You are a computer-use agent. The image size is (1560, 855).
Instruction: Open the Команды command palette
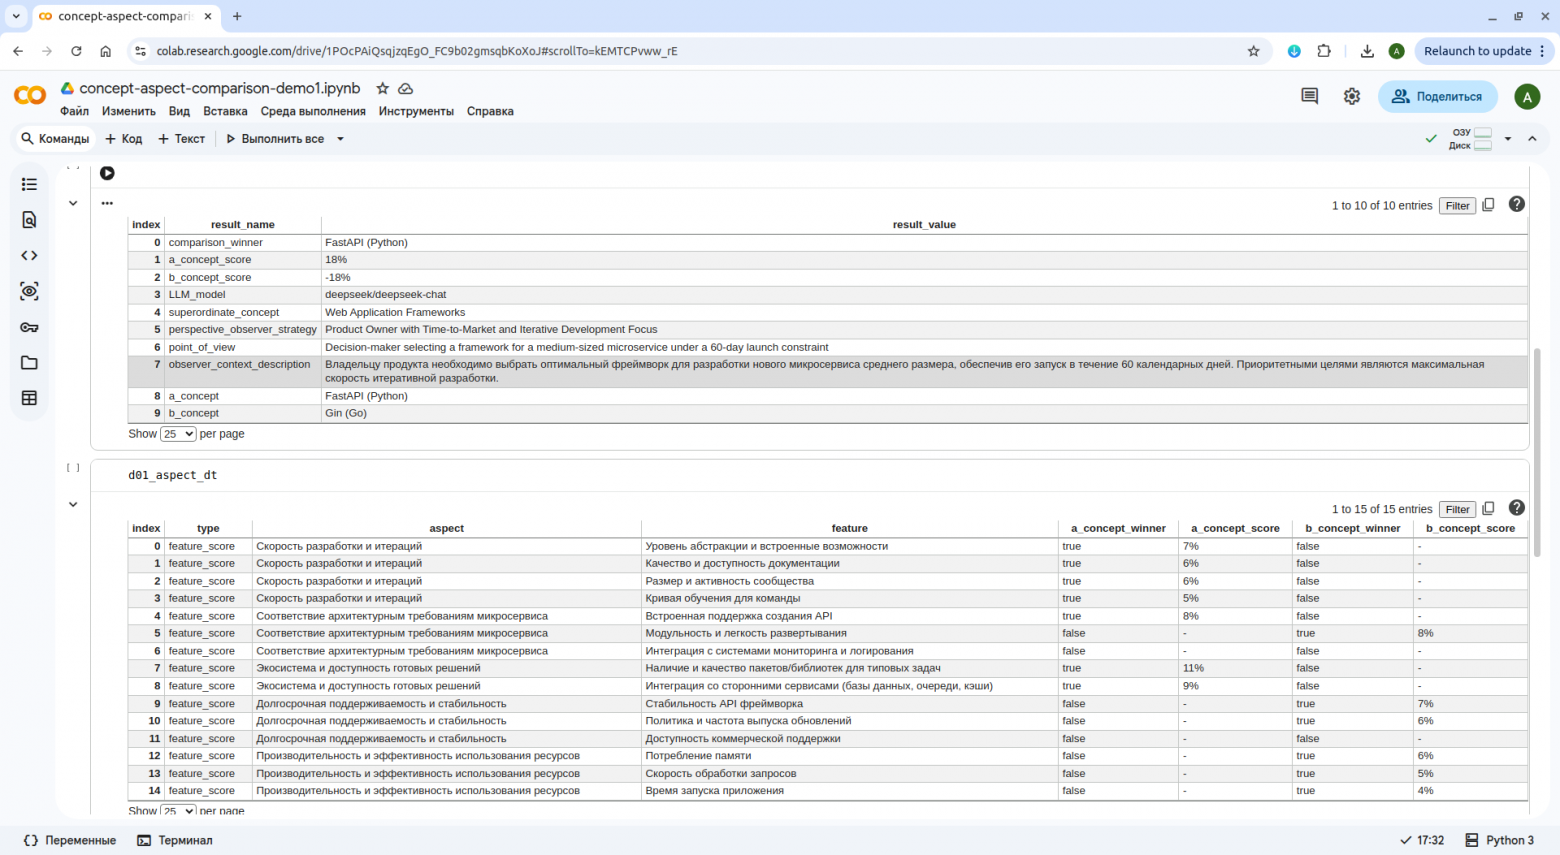point(56,139)
